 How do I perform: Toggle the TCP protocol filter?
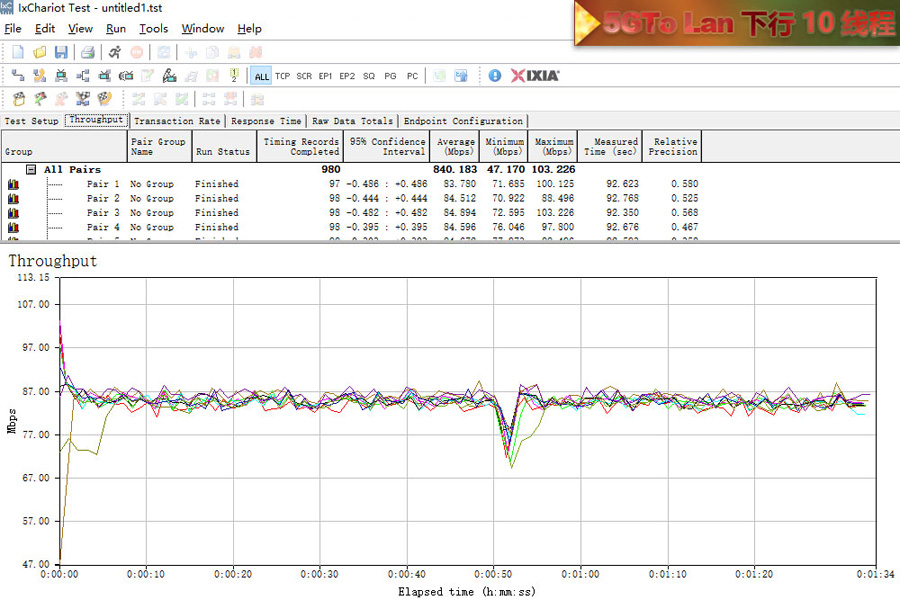pos(283,76)
